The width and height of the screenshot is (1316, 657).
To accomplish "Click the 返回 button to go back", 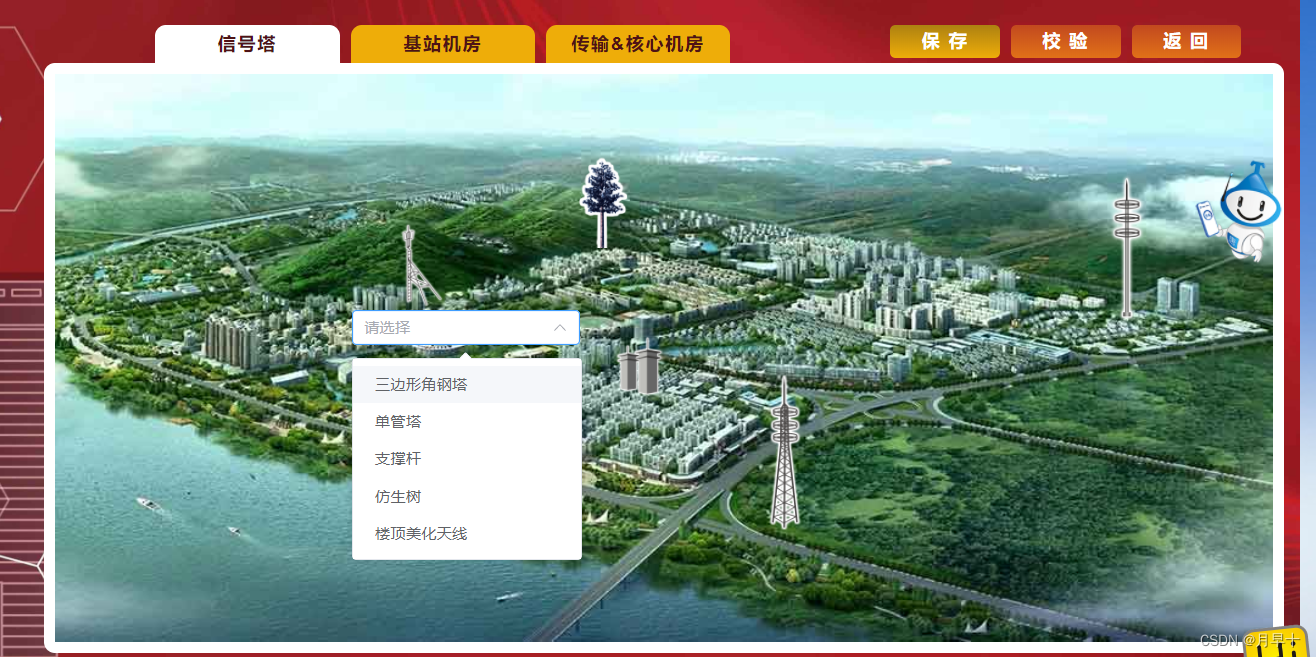I will pyautogui.click(x=1186, y=41).
